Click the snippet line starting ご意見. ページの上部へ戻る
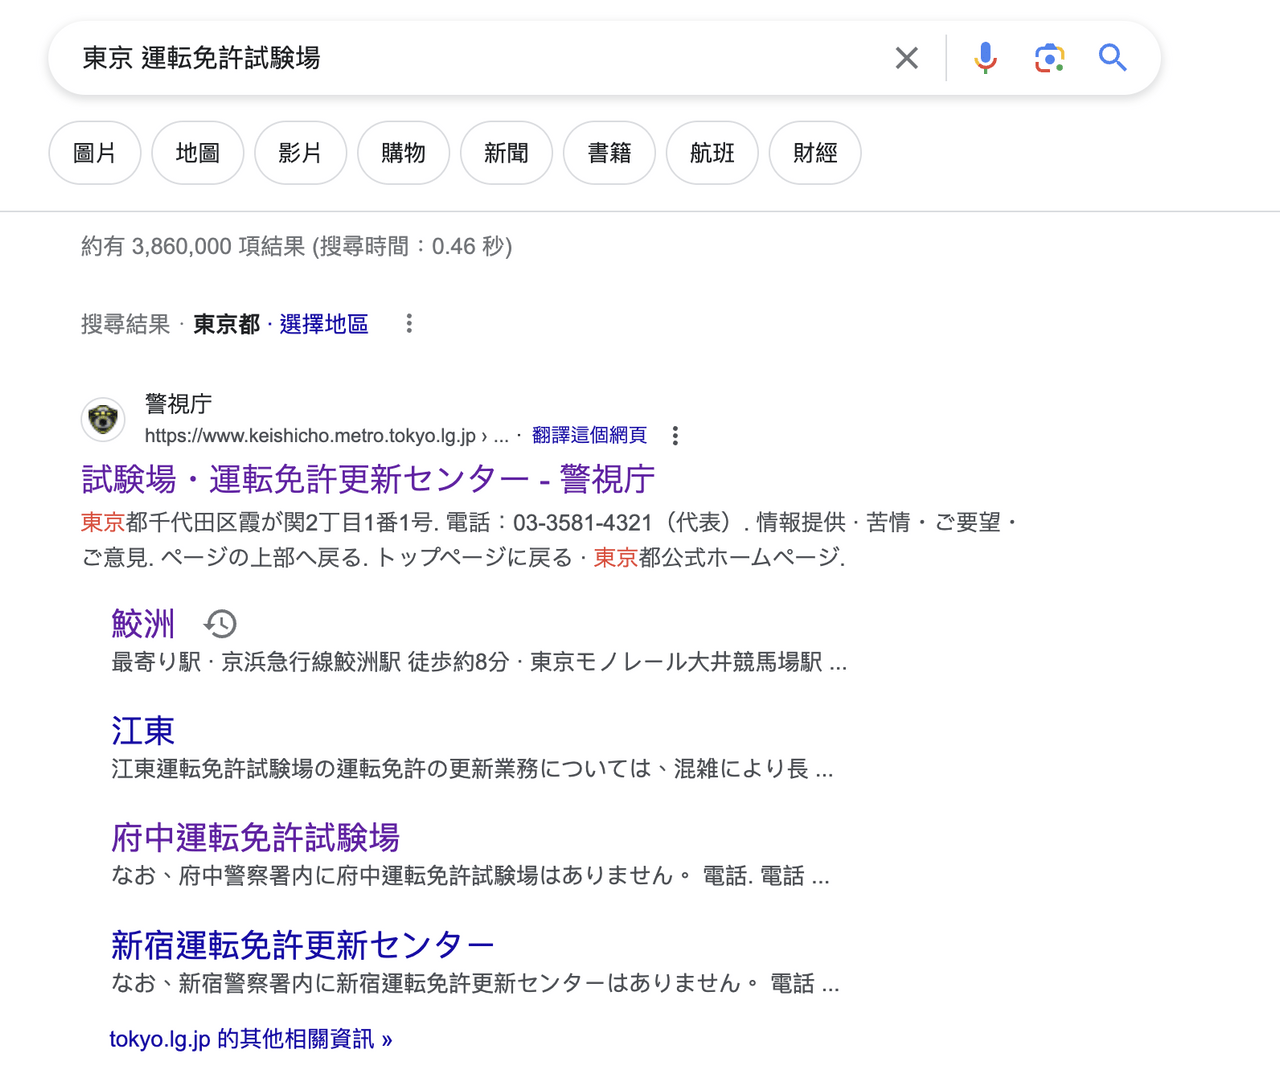The height and width of the screenshot is (1082, 1280). [x=464, y=558]
